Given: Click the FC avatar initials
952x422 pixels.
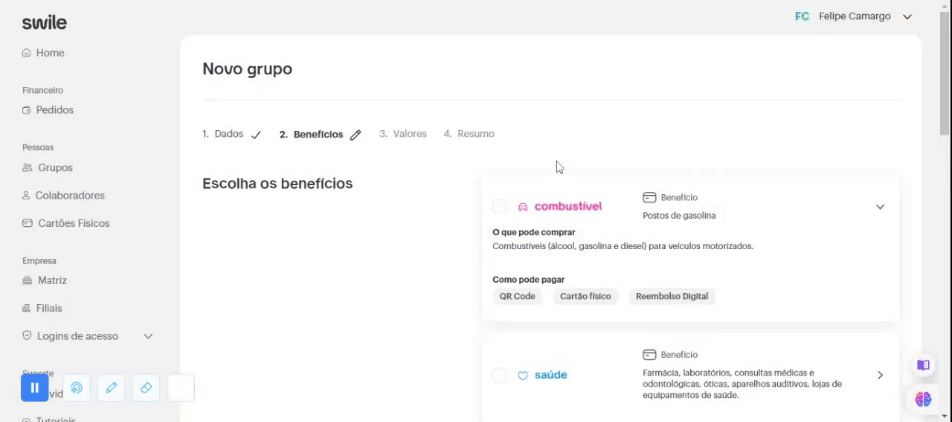Looking at the screenshot, I should point(802,16).
